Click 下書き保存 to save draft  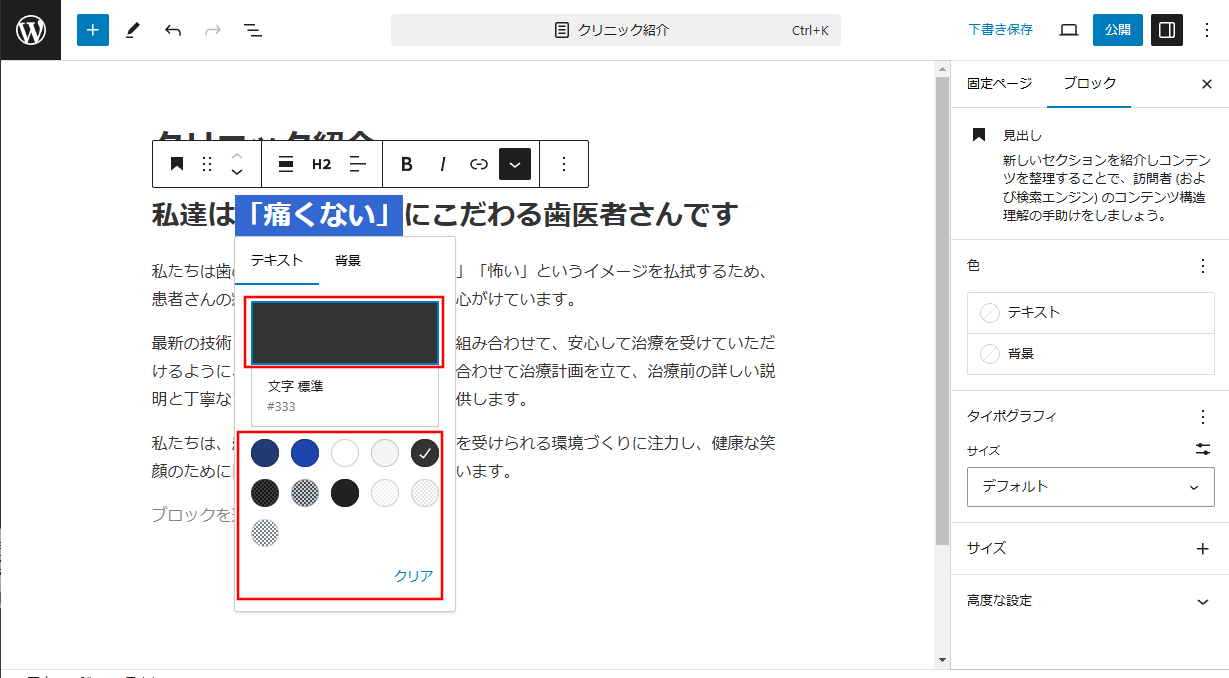tap(1000, 30)
